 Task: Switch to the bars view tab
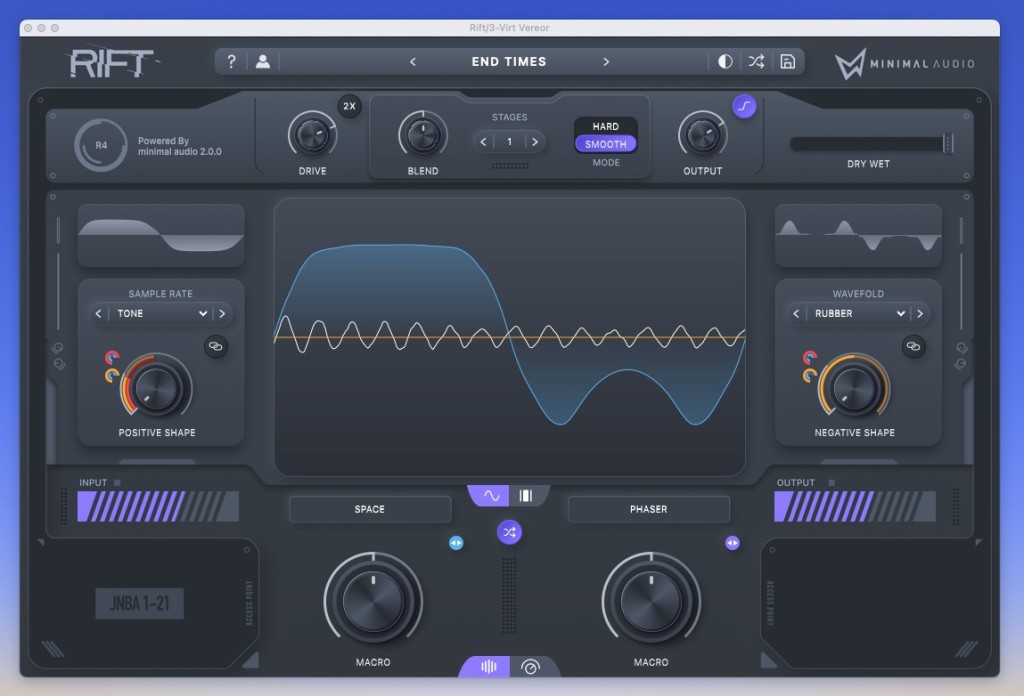tap(526, 495)
